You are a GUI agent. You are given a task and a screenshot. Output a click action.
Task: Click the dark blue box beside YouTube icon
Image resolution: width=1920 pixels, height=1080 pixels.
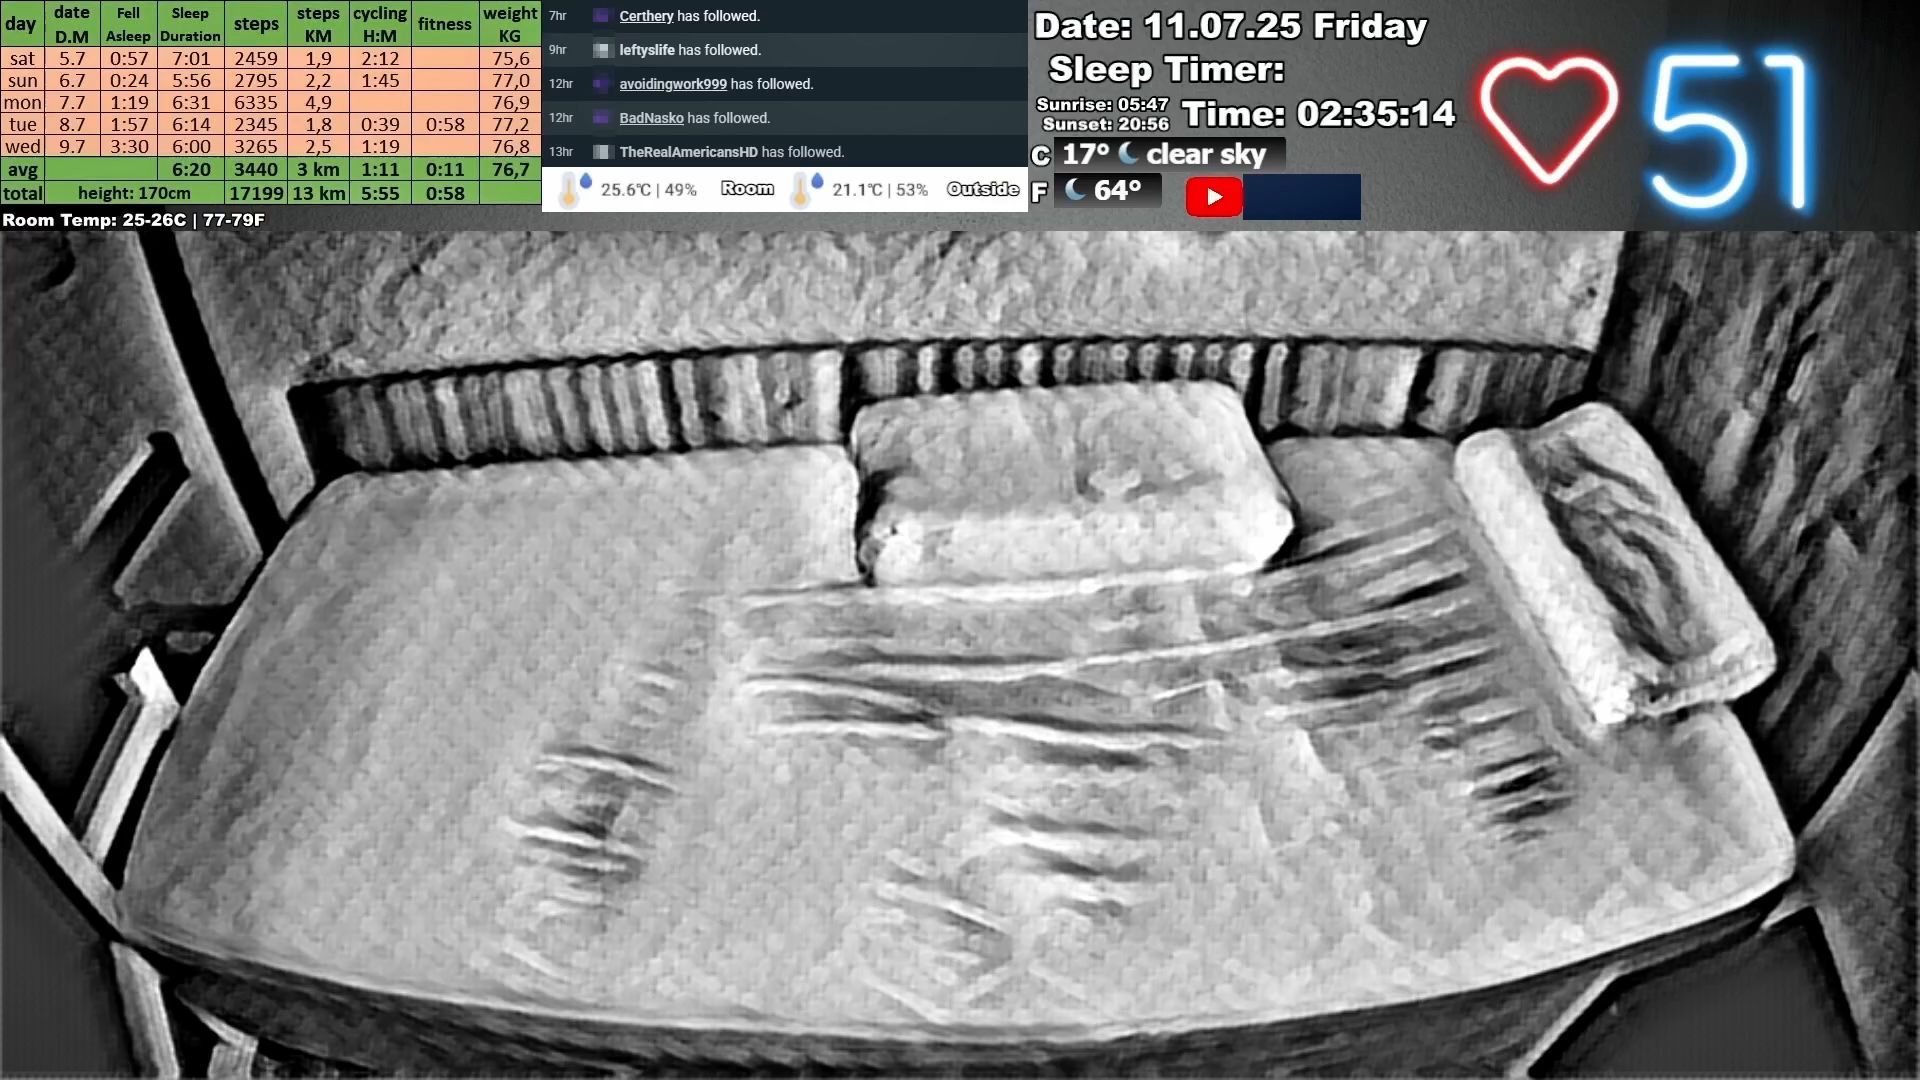[x=1302, y=197]
